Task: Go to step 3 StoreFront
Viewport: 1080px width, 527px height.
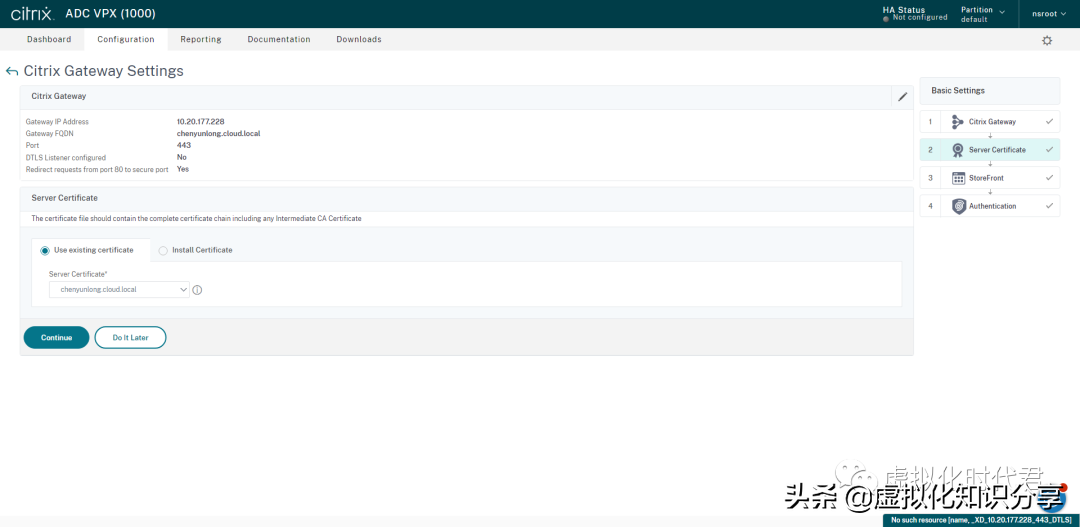Action: coord(990,178)
